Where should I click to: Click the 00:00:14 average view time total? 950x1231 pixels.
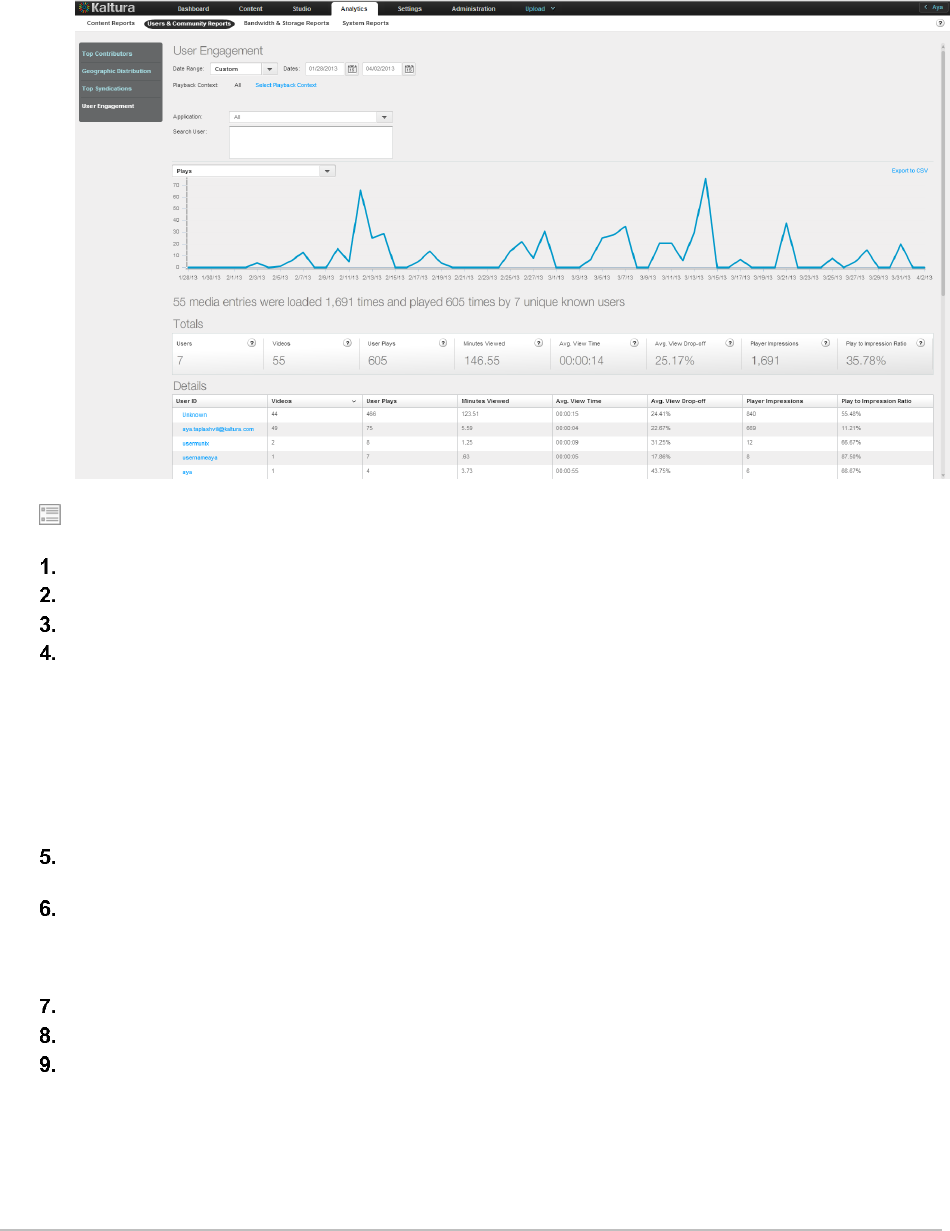tap(581, 360)
